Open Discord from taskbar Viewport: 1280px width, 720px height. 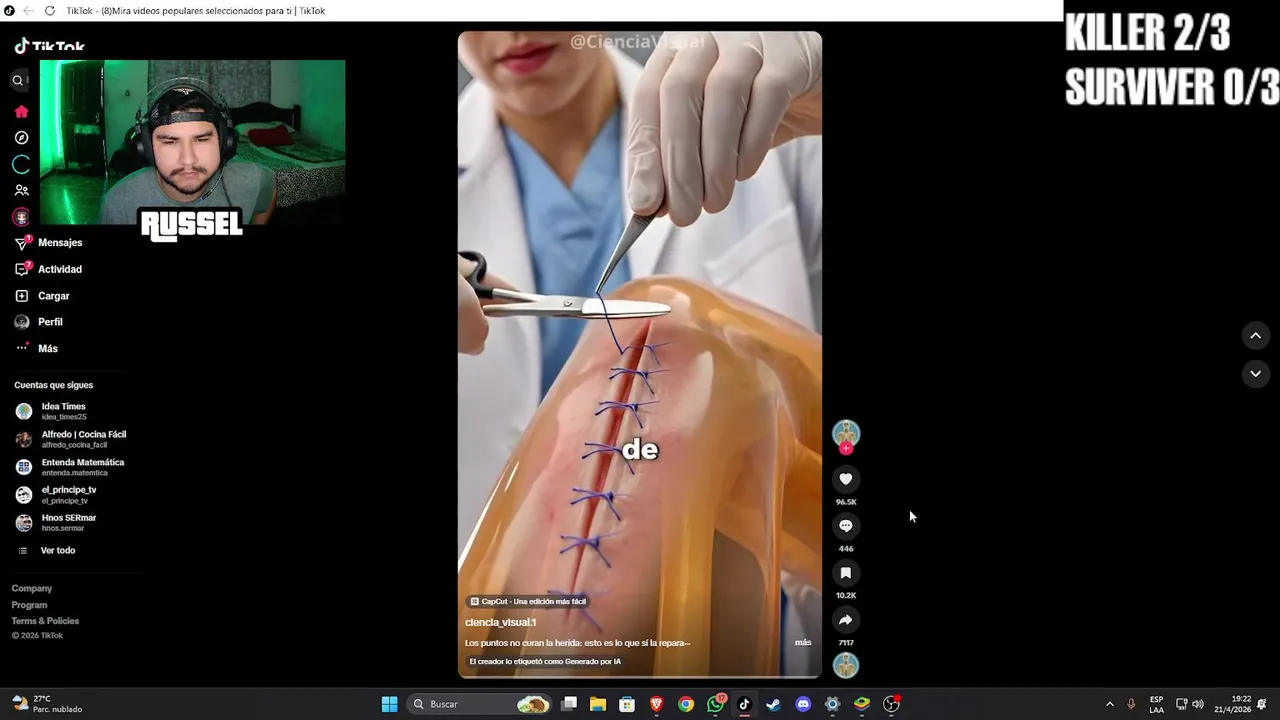pyautogui.click(x=803, y=704)
